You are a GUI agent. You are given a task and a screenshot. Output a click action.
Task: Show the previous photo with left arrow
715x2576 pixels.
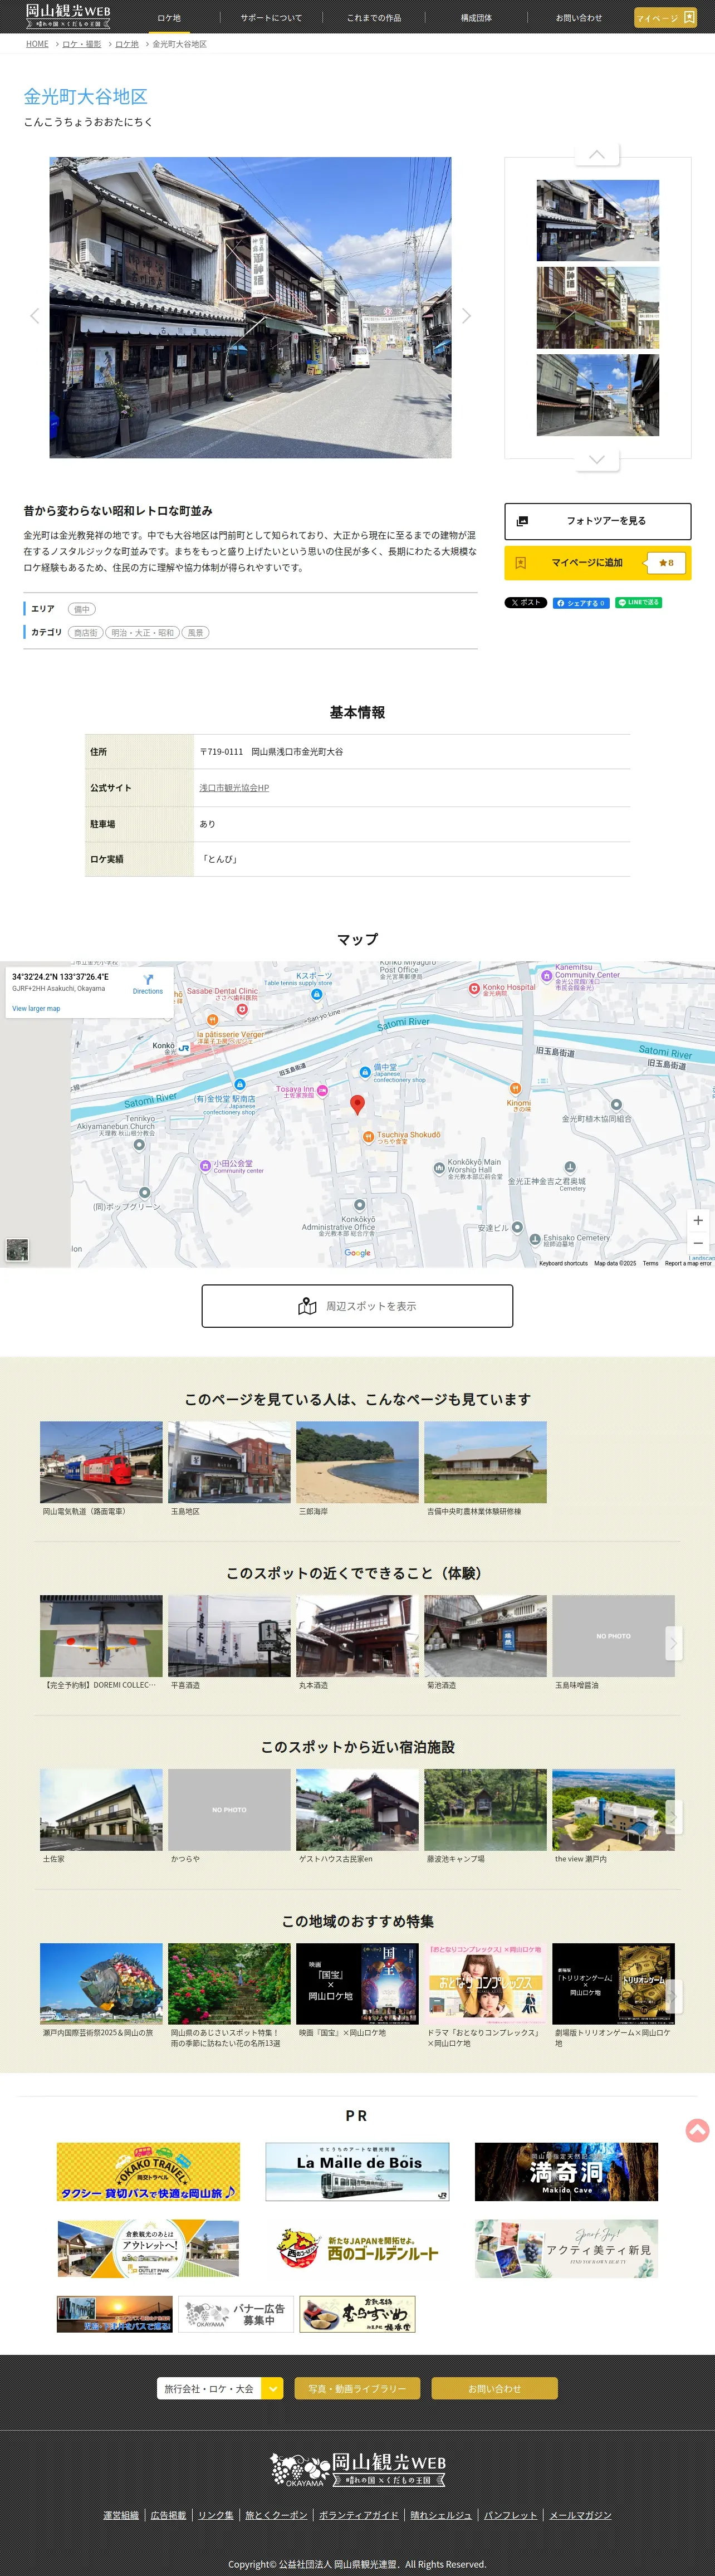coord(35,315)
